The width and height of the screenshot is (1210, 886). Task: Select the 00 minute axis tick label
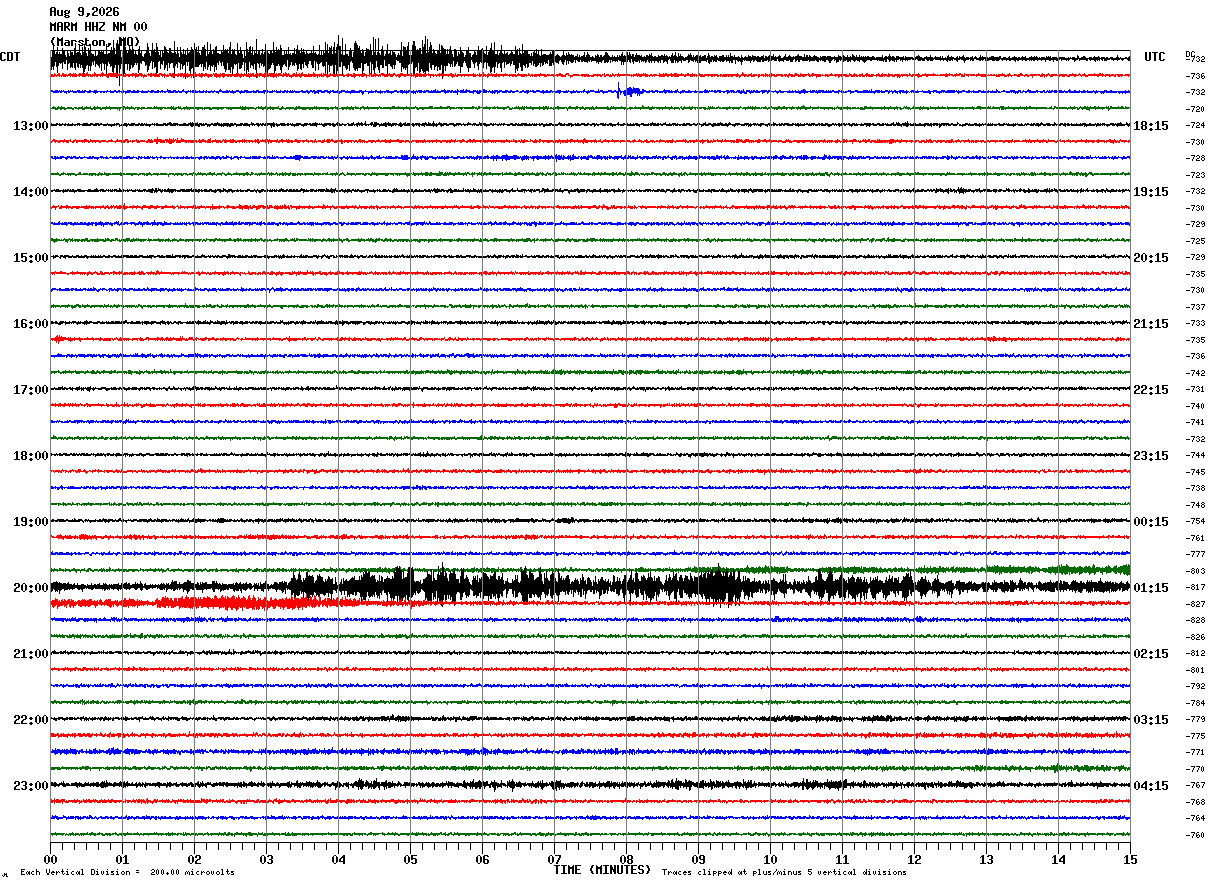pyautogui.click(x=50, y=859)
